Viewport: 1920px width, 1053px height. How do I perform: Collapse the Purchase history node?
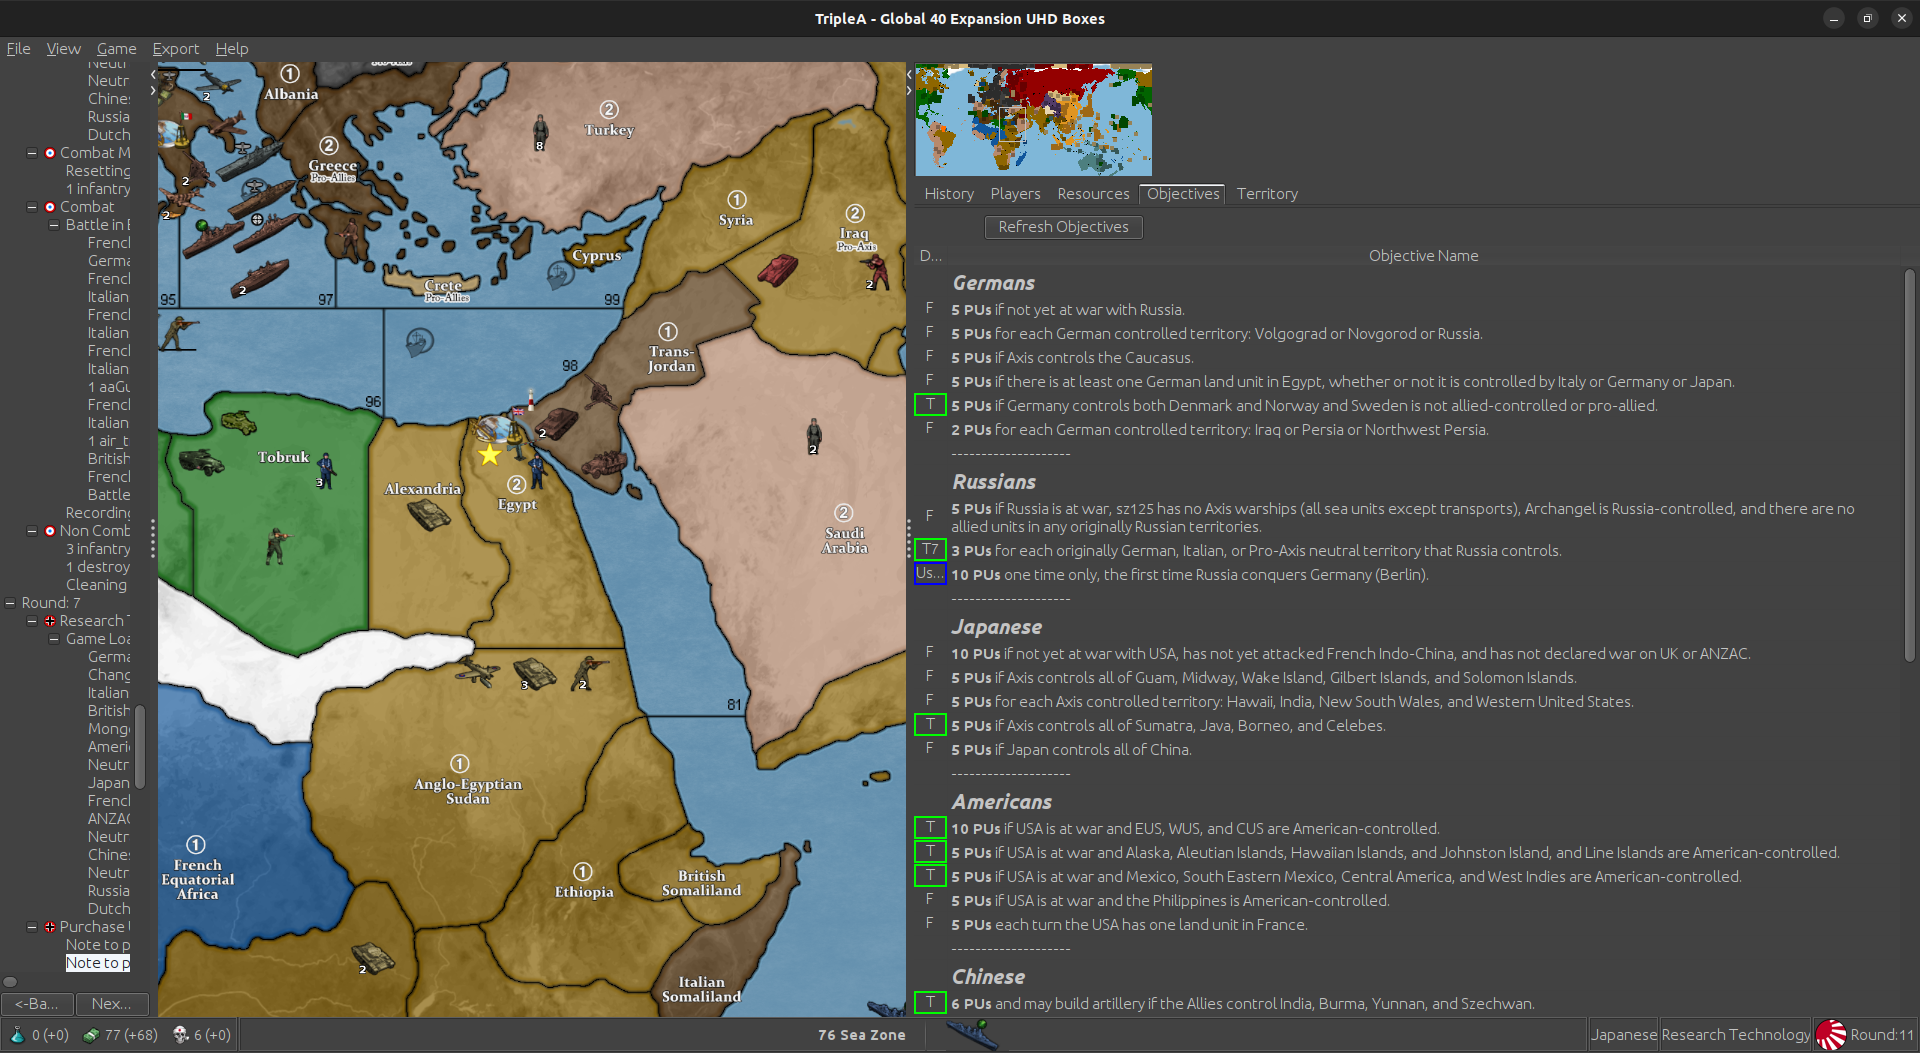click(32, 927)
